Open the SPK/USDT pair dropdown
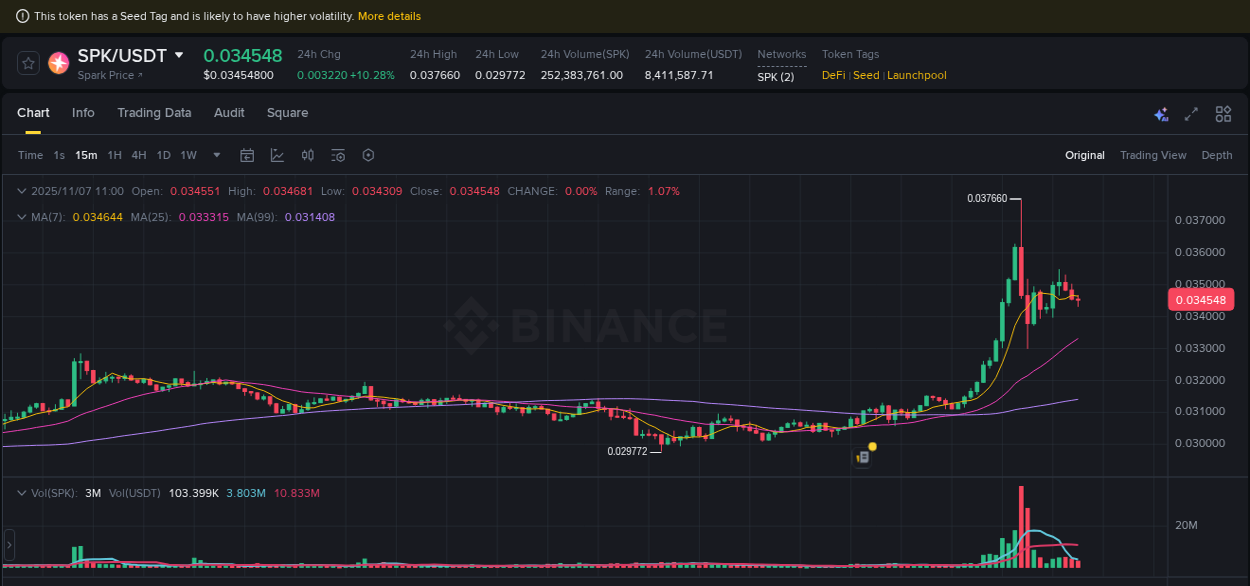Image resolution: width=1250 pixels, height=586 pixels. (178, 55)
